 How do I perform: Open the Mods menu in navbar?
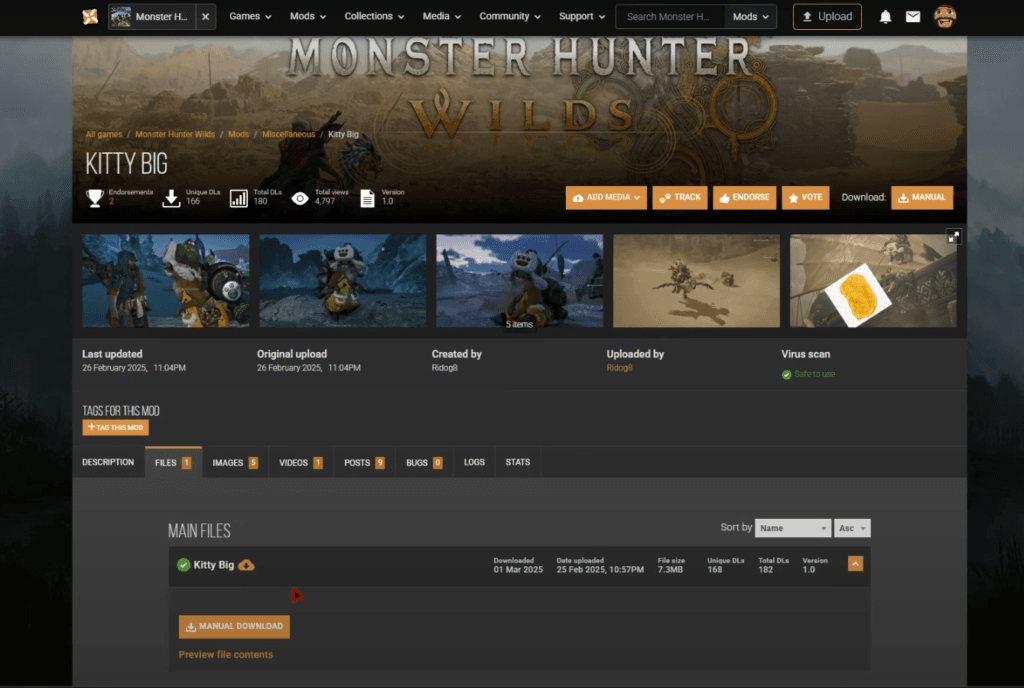click(308, 16)
